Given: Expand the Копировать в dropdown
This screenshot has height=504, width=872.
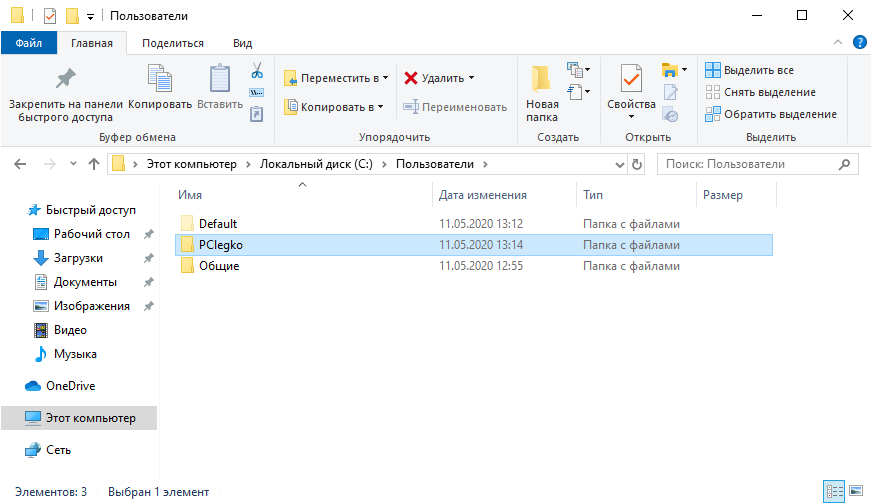Looking at the screenshot, I should click(381, 107).
